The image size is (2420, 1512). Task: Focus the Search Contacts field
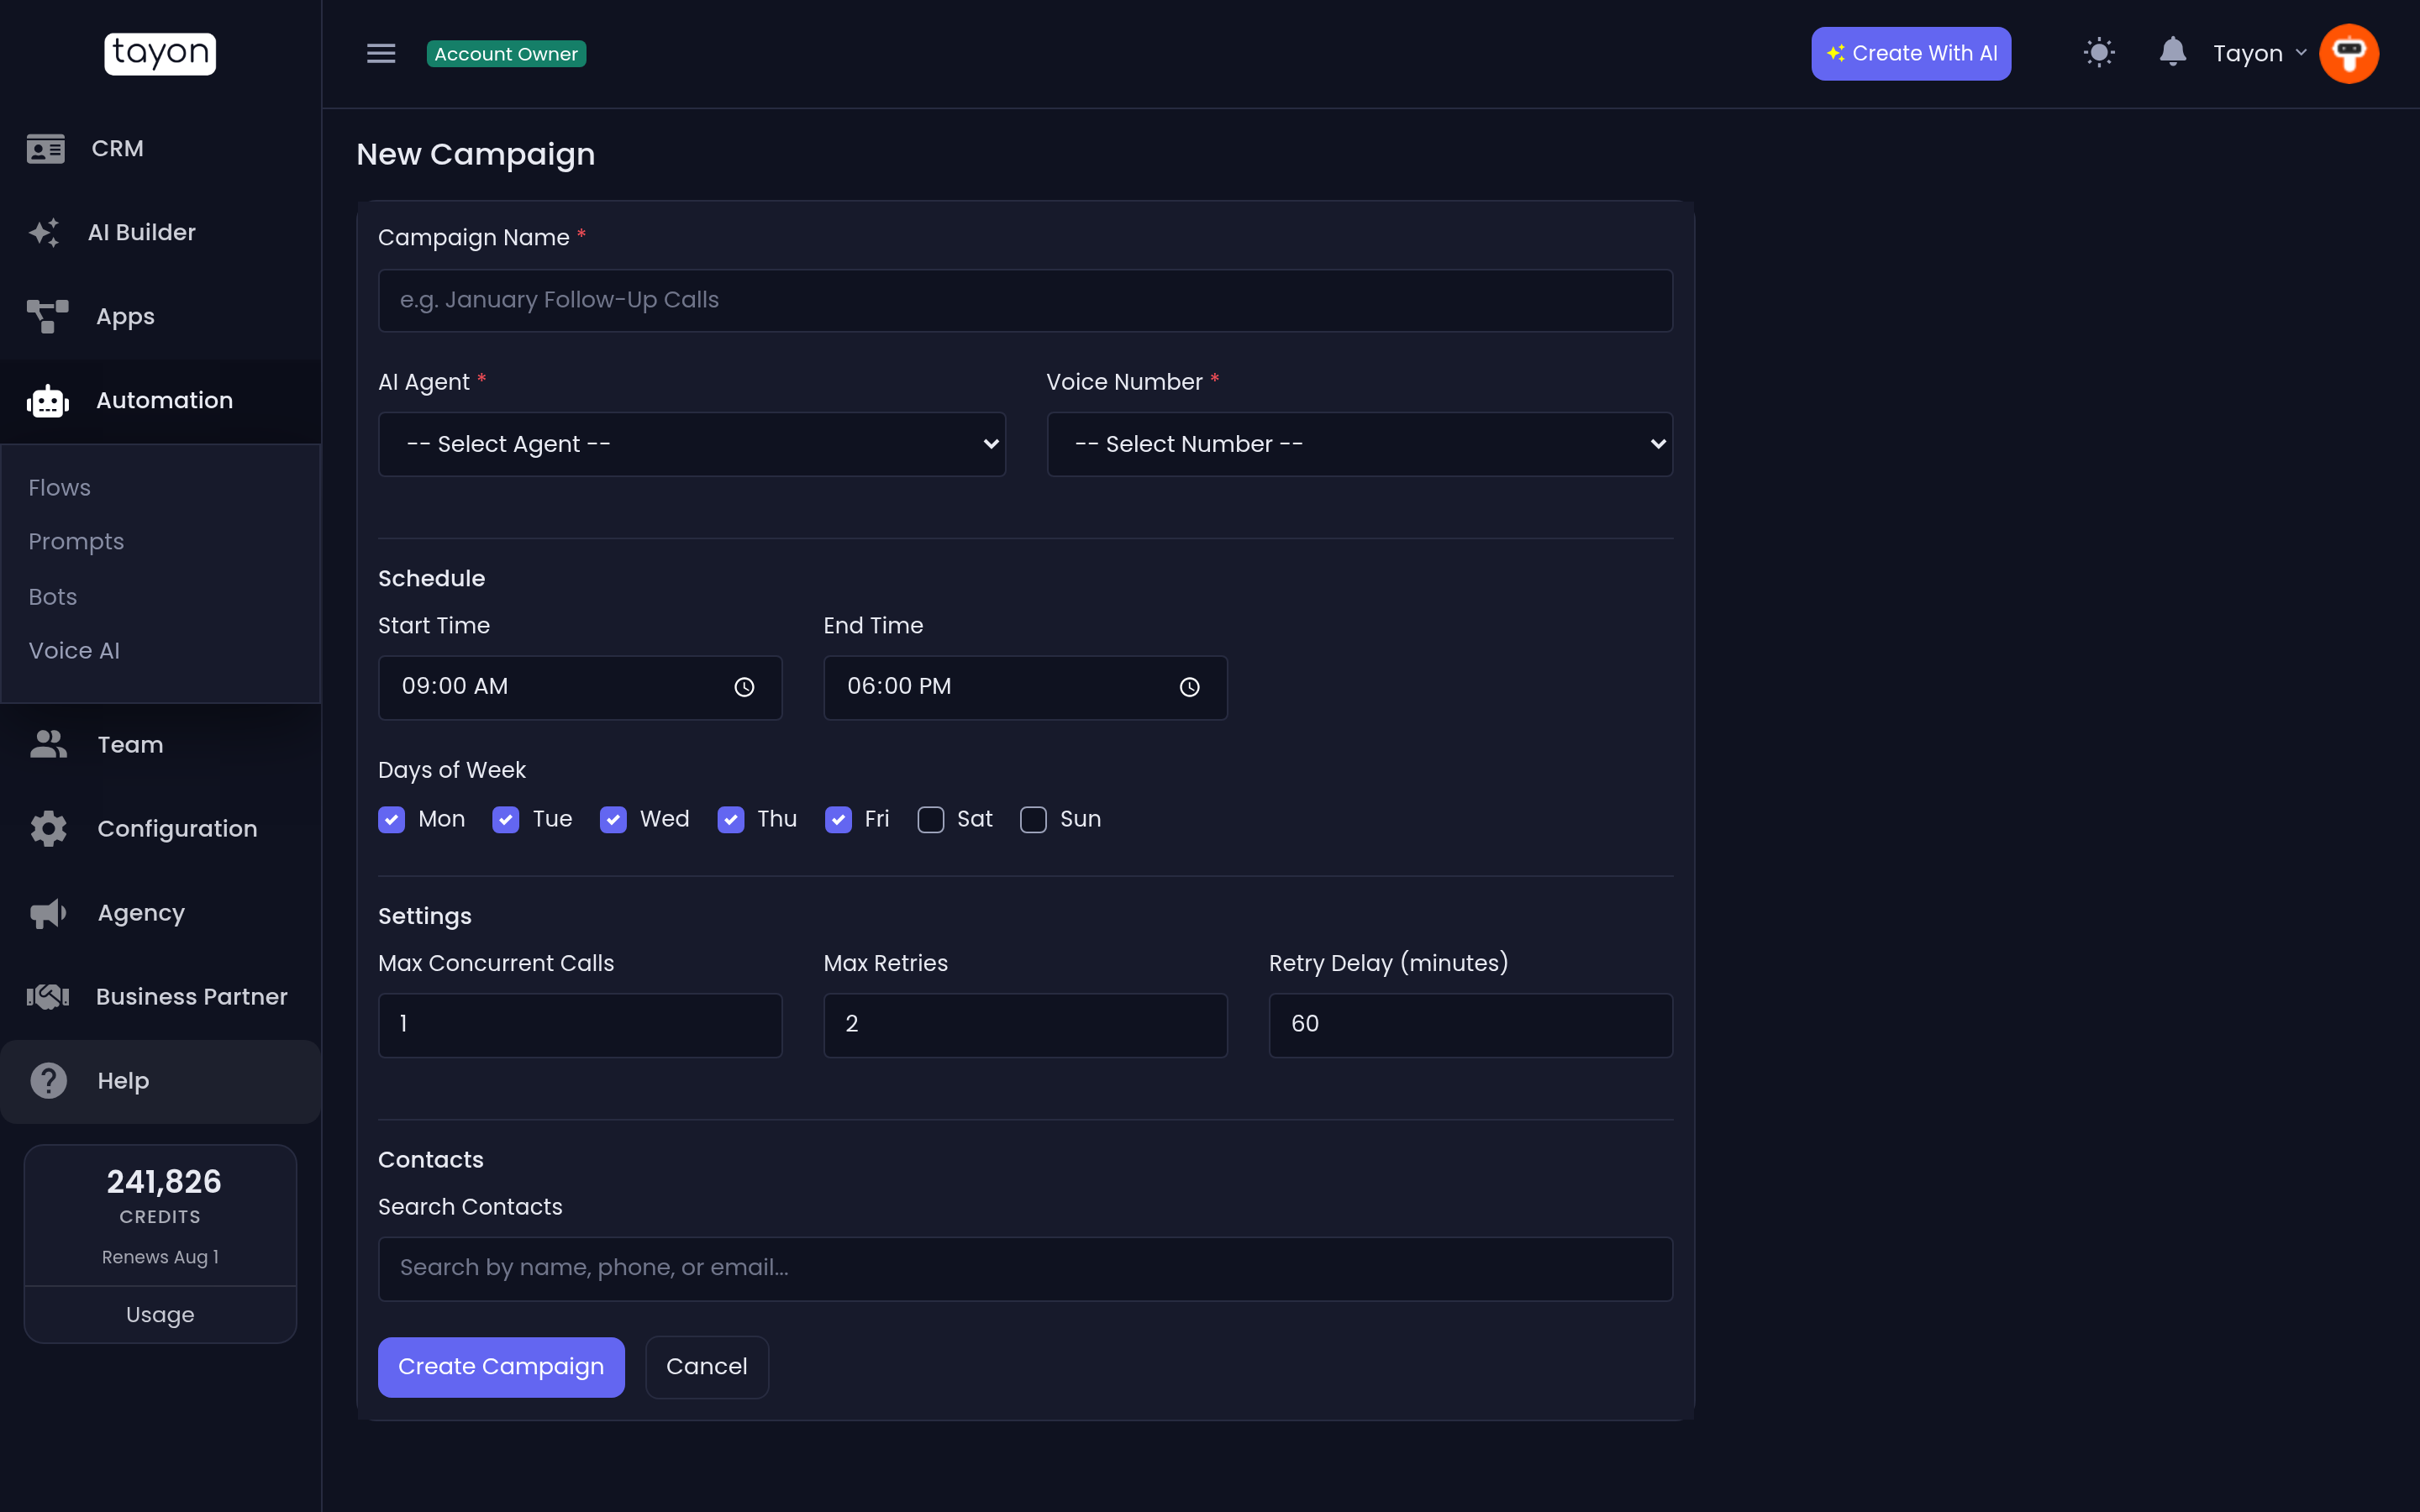pos(1025,1268)
